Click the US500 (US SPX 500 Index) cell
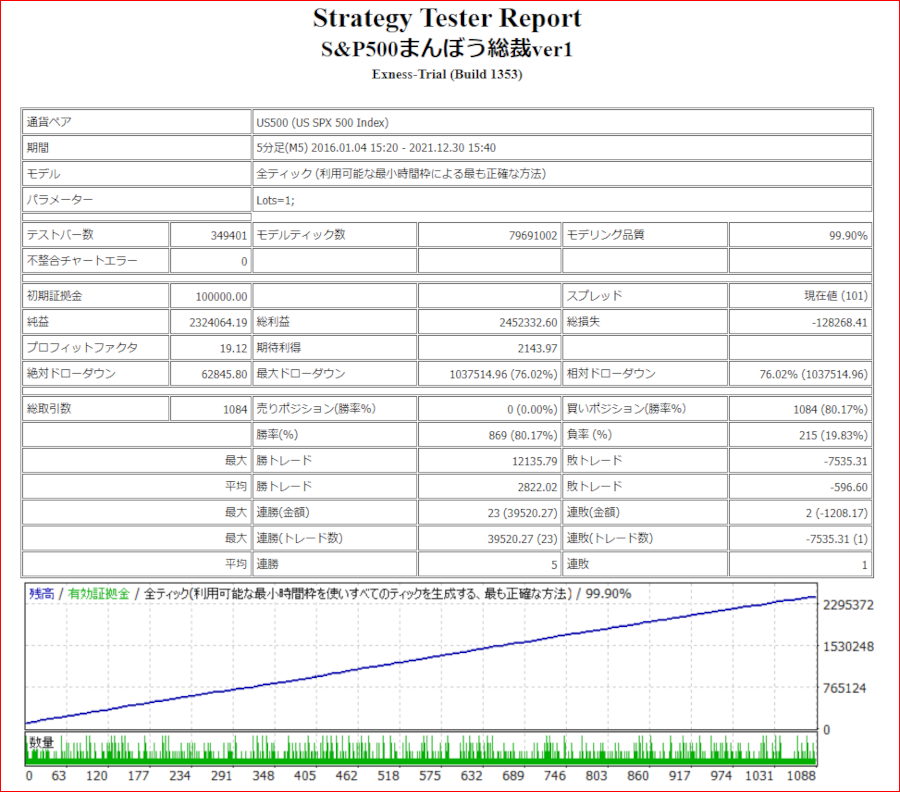Image resolution: width=900 pixels, height=792 pixels. click(321, 122)
